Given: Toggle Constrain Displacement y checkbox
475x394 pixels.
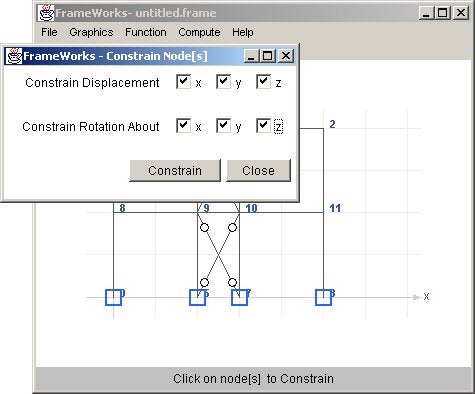Looking at the screenshot, I should pyautogui.click(x=223, y=82).
